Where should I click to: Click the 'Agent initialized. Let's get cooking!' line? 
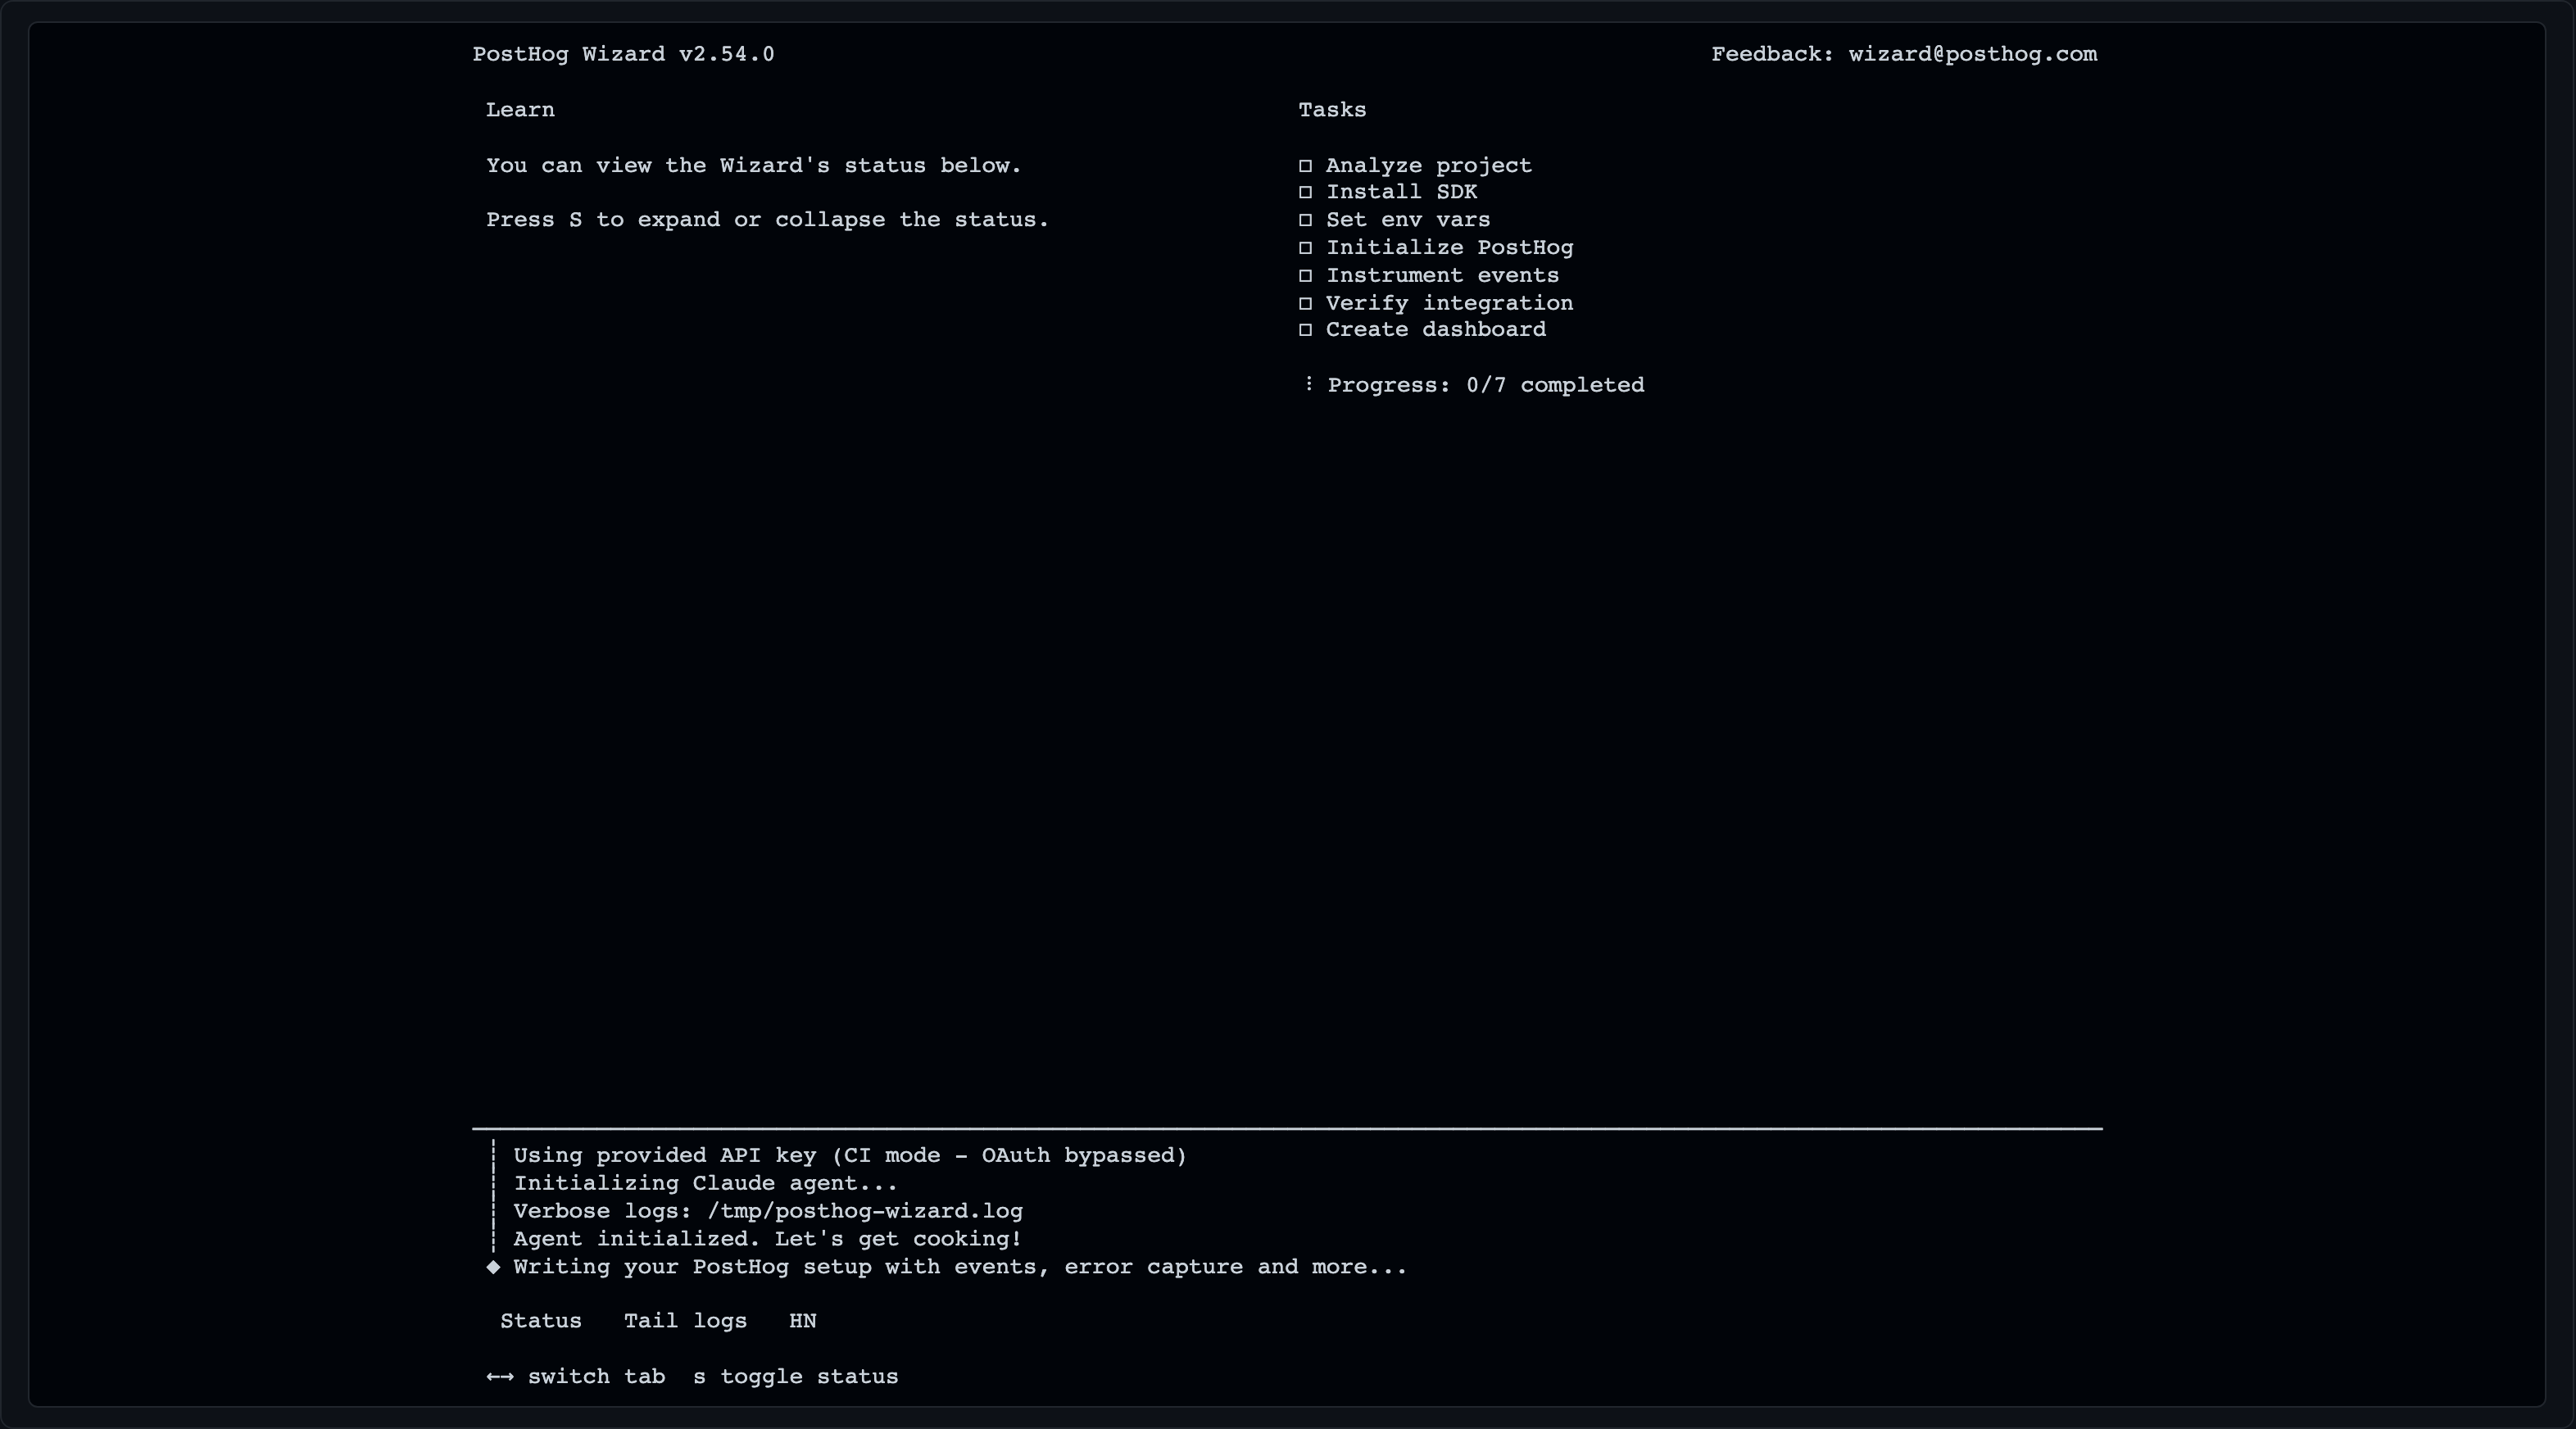[767, 1239]
